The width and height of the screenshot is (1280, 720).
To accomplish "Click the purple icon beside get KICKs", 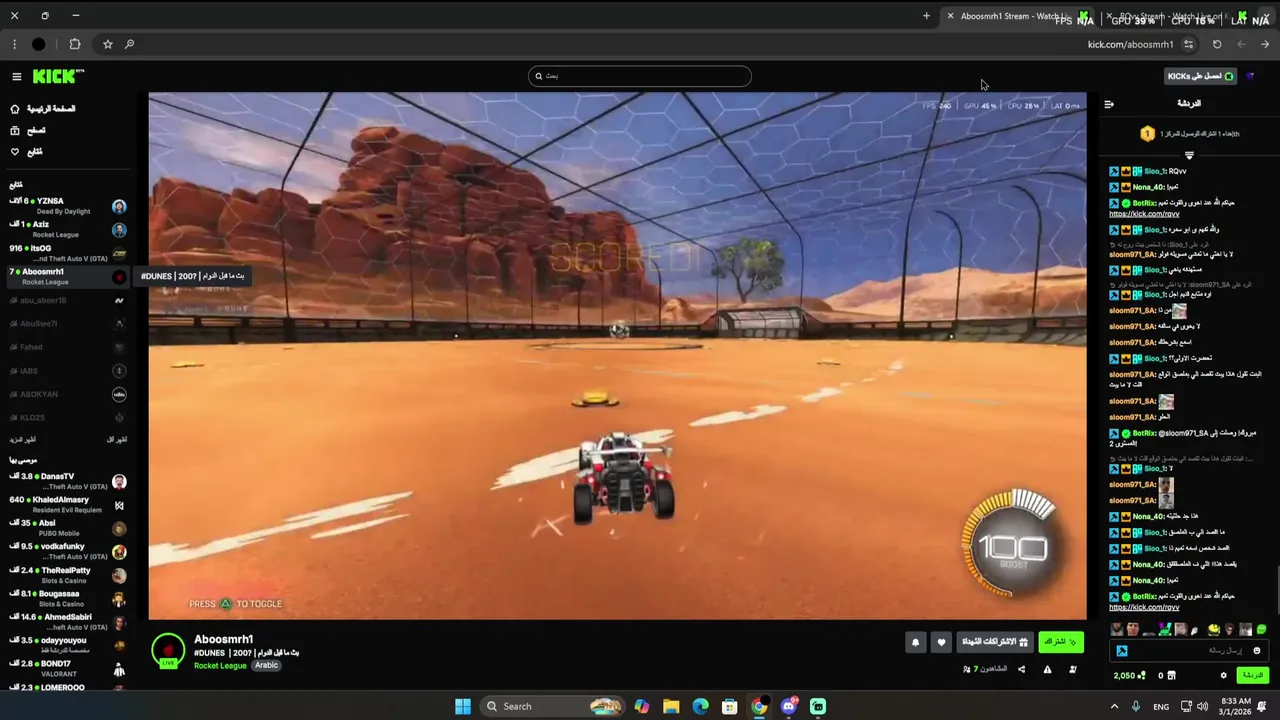I will 1250,76.
